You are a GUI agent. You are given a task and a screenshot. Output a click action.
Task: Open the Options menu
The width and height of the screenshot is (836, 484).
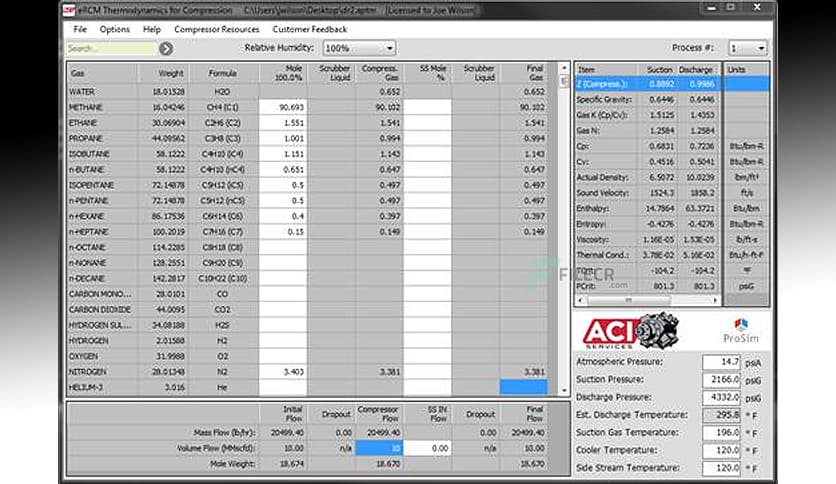[x=115, y=29]
